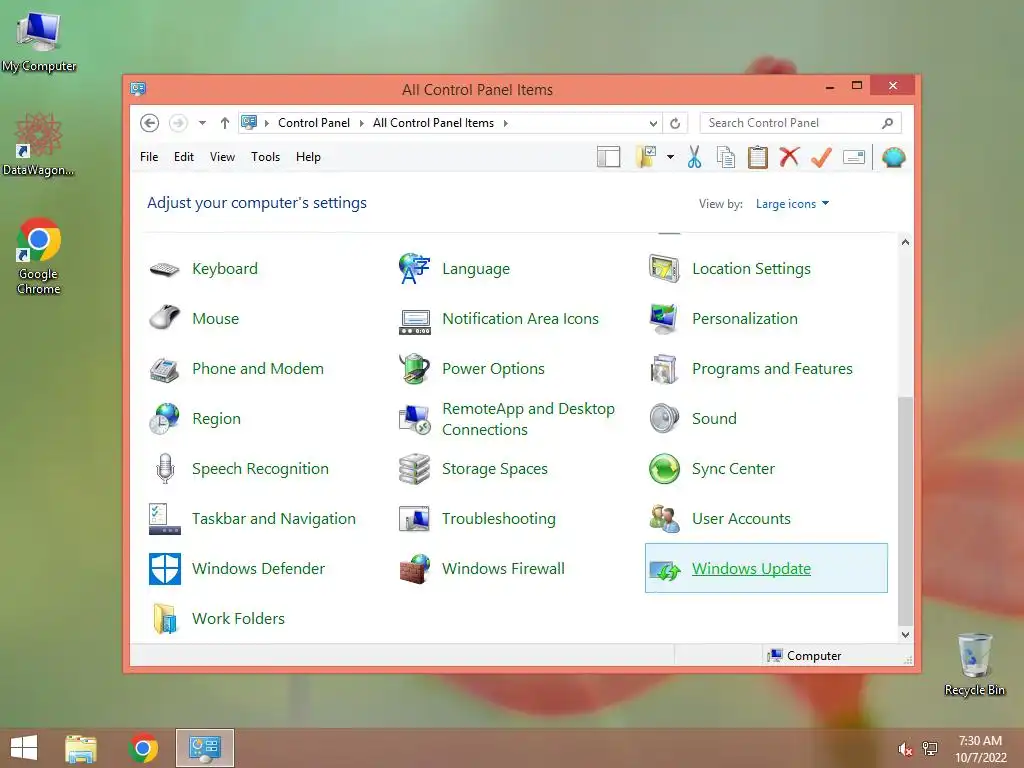Click the Sync Center link text
The width and height of the screenshot is (1024, 768).
[733, 469]
